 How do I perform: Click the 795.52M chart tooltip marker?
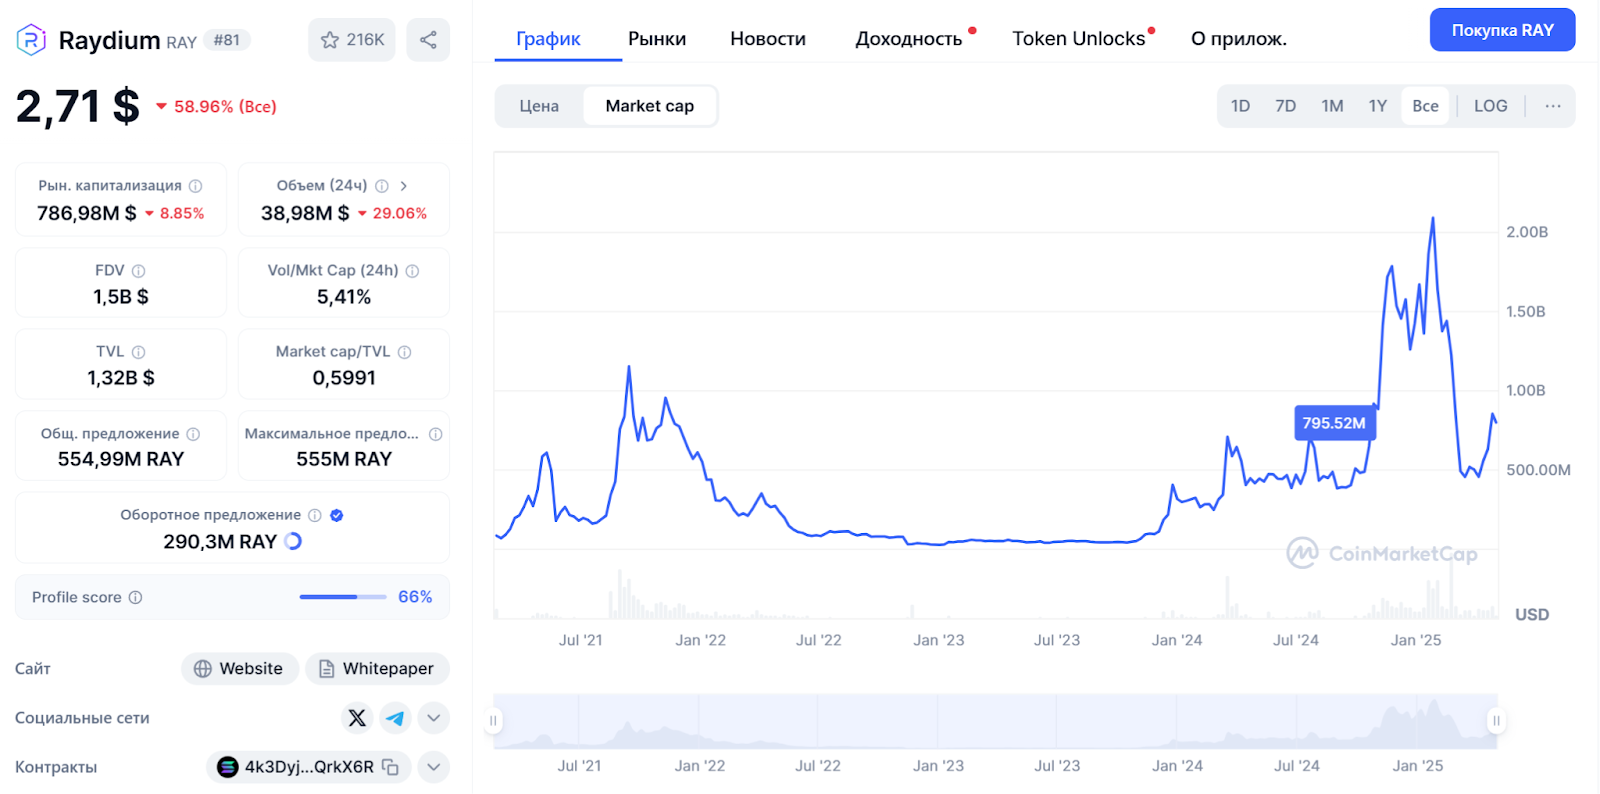point(1334,423)
